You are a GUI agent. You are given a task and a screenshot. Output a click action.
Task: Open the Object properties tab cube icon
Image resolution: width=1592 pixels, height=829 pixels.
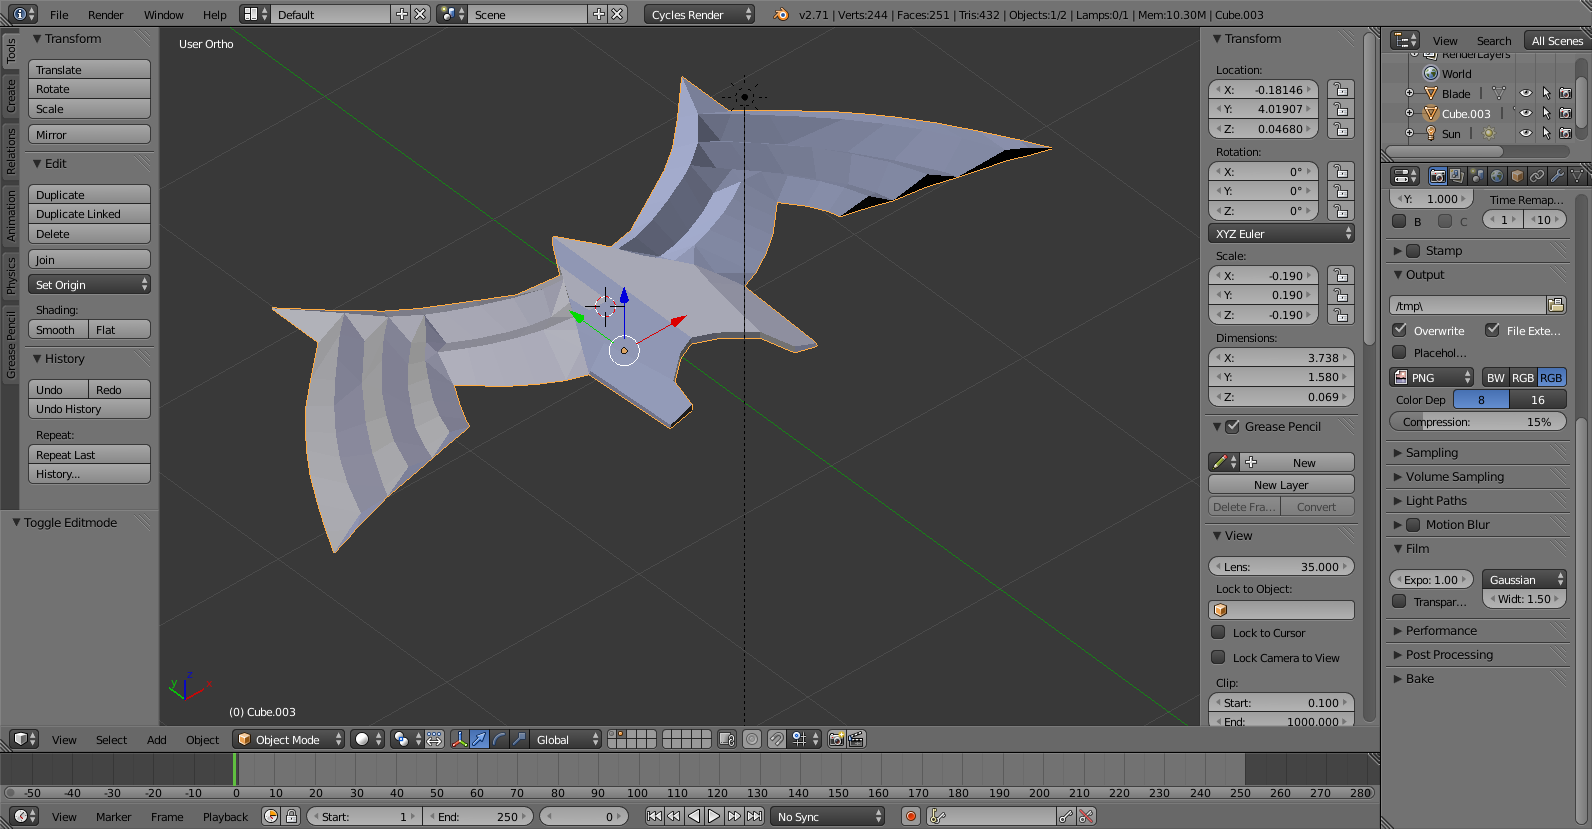coord(1517,176)
